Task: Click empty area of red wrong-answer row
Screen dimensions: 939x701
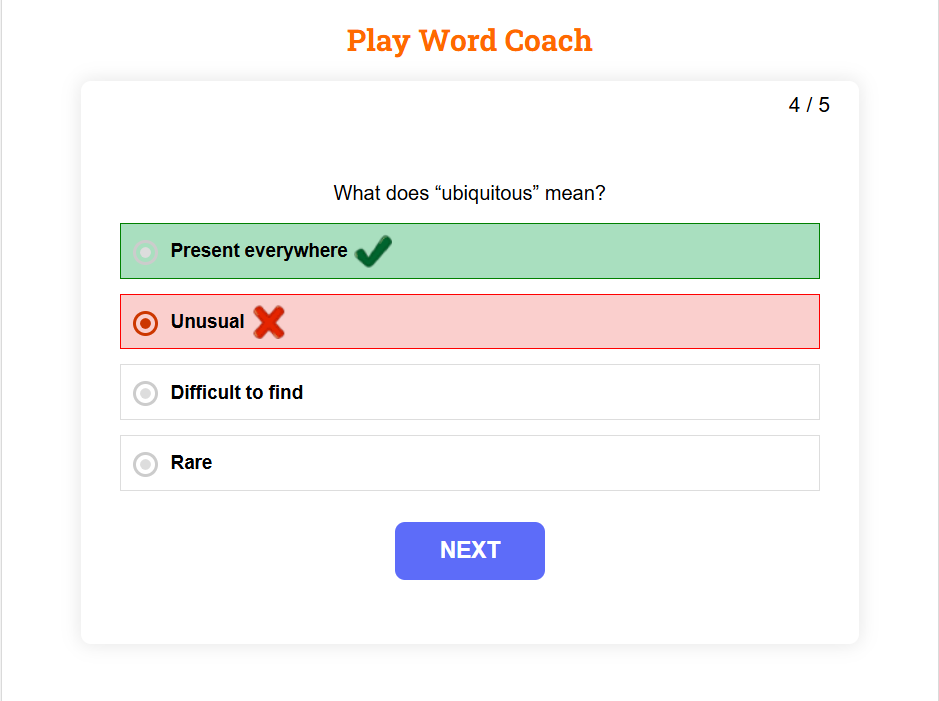Action: (560, 322)
